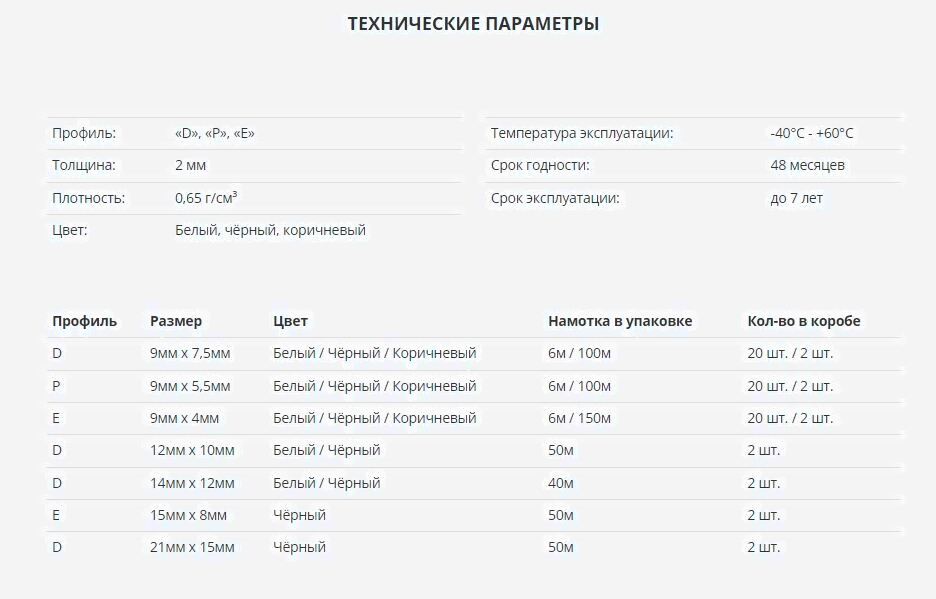Click the 14мм x 12мм size cell
The height and width of the screenshot is (599, 936).
click(x=192, y=483)
